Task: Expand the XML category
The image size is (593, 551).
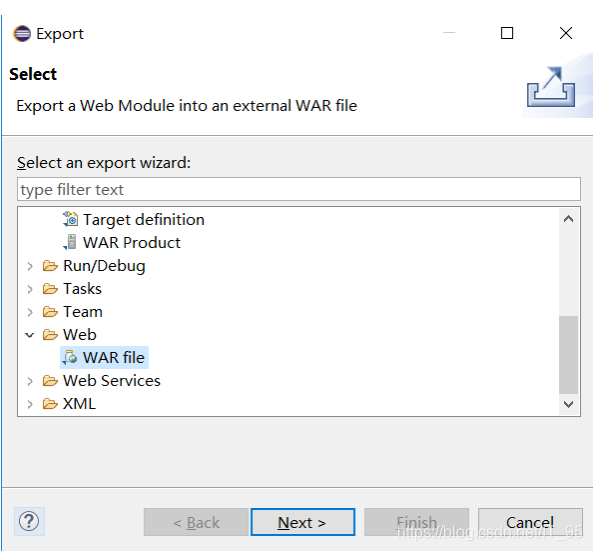Action: click(x=30, y=404)
